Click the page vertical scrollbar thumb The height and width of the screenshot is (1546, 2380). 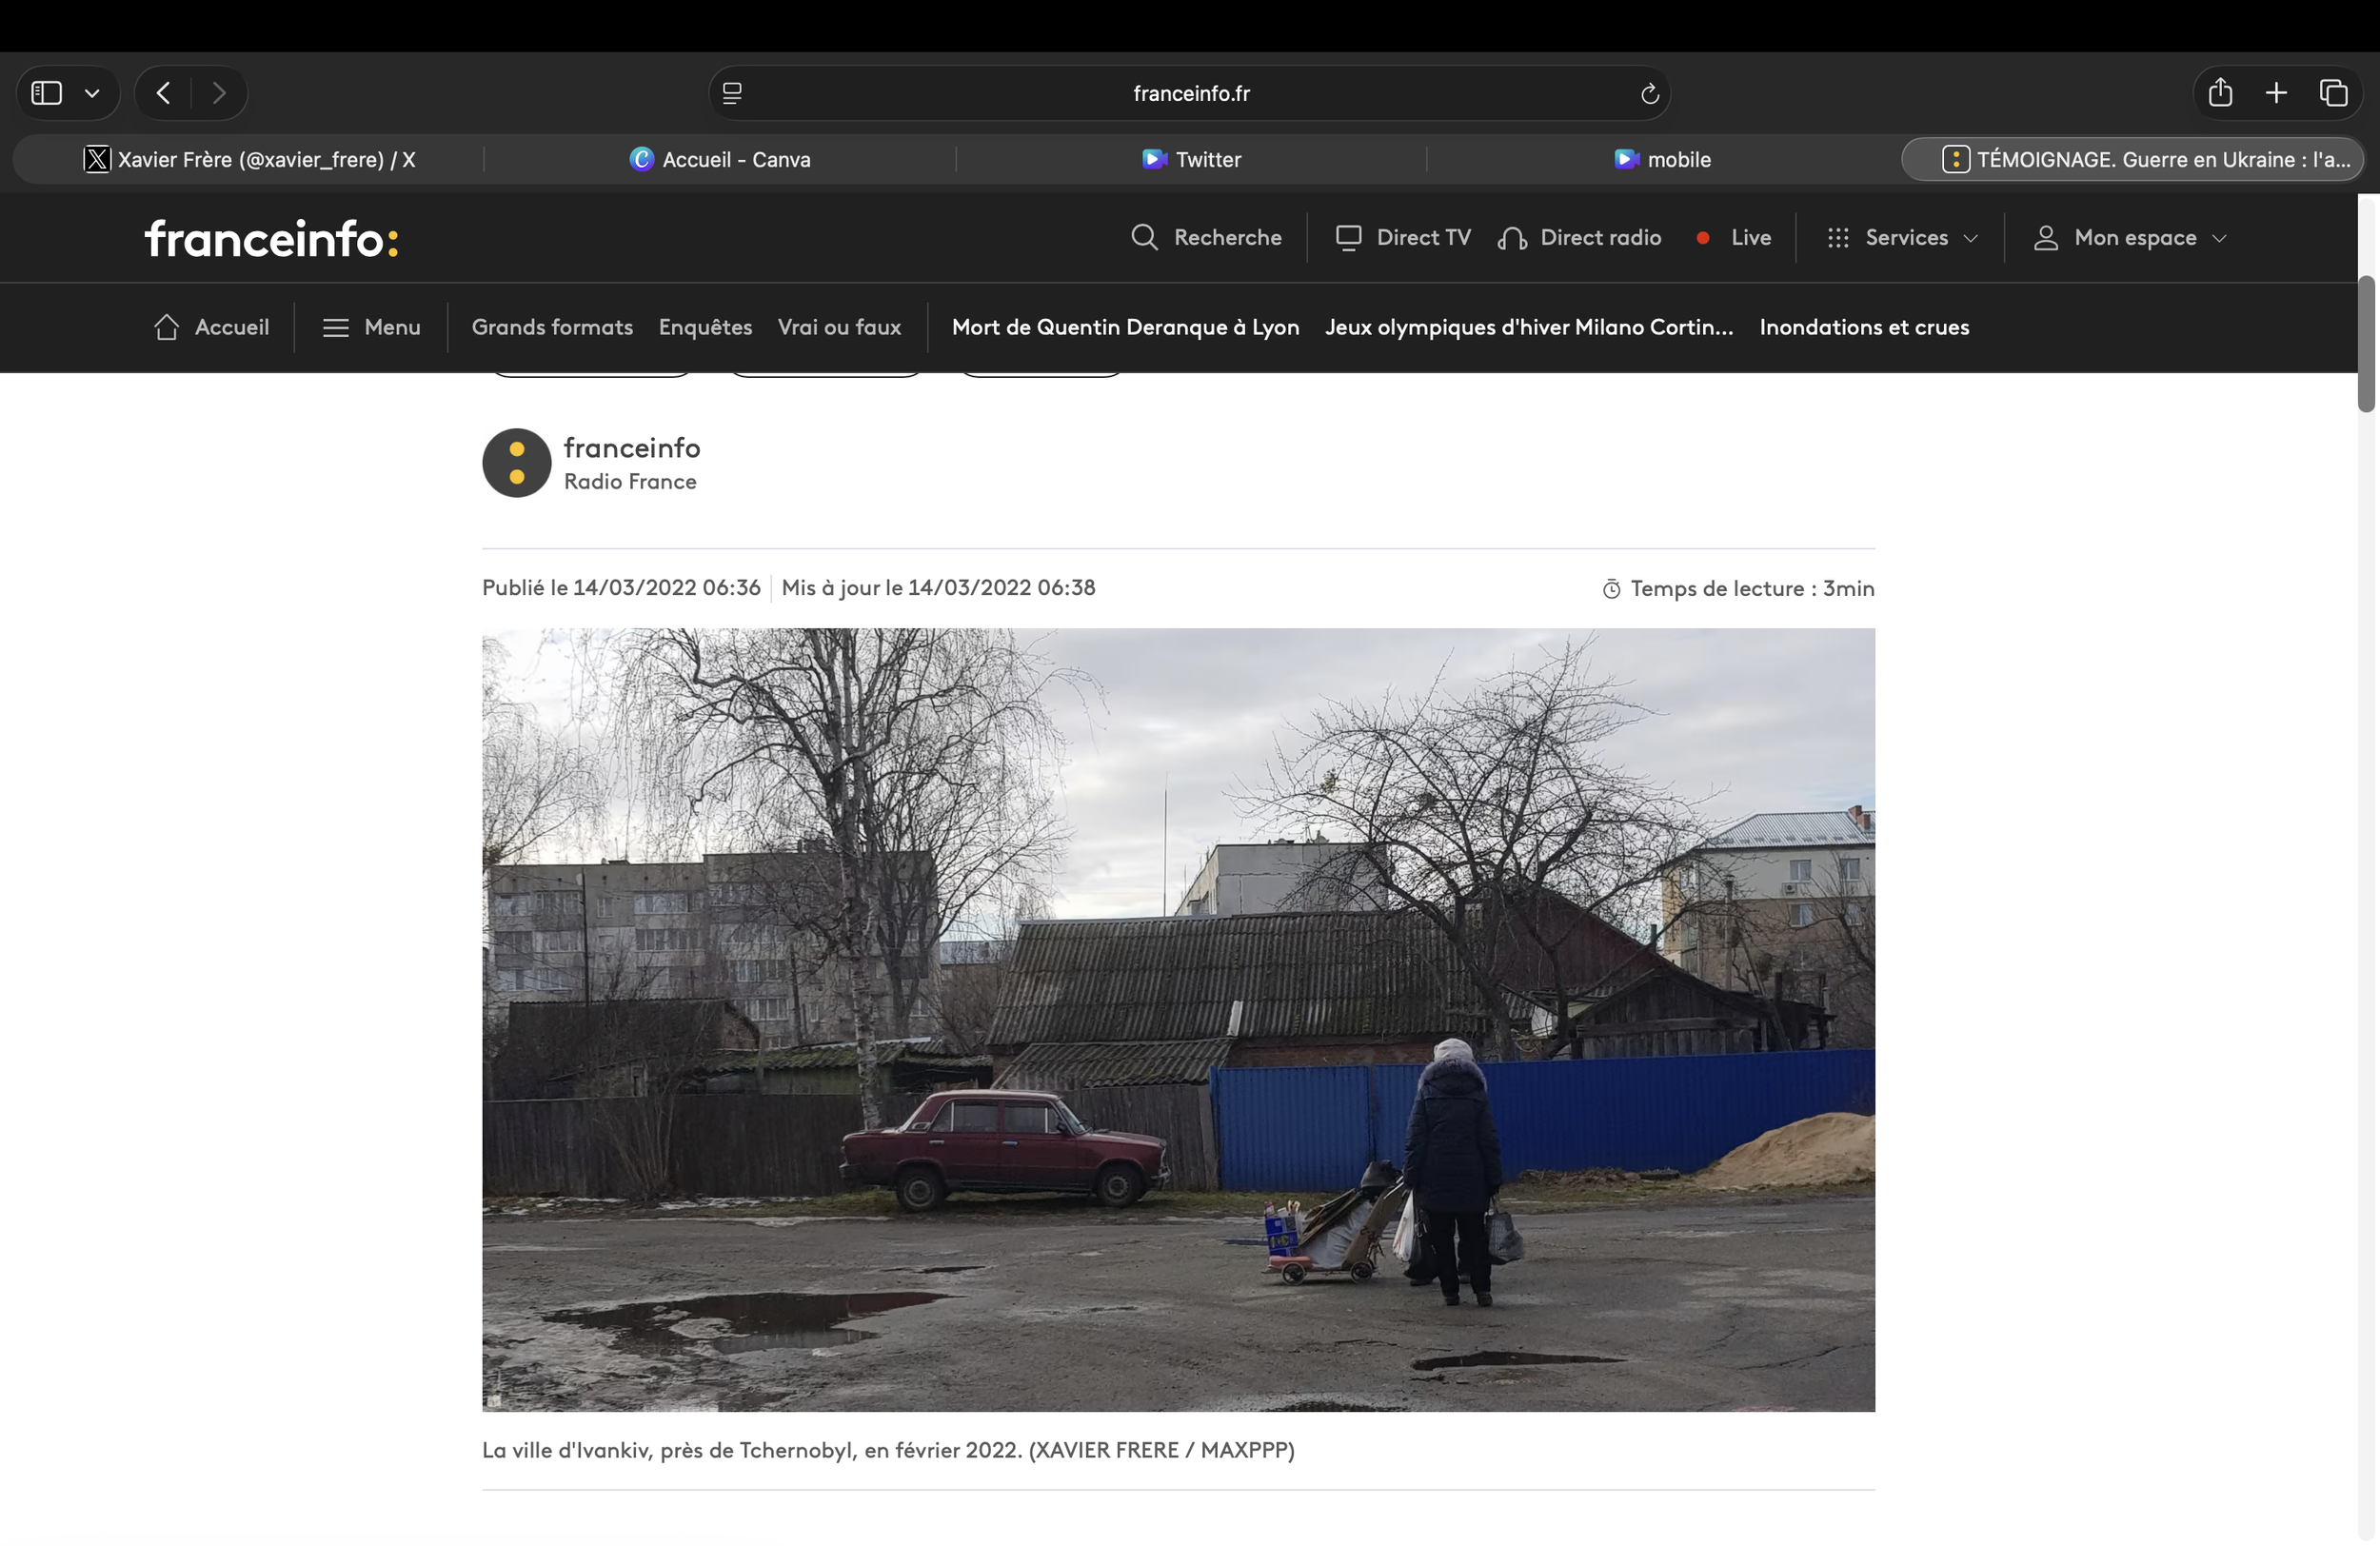(x=2365, y=343)
